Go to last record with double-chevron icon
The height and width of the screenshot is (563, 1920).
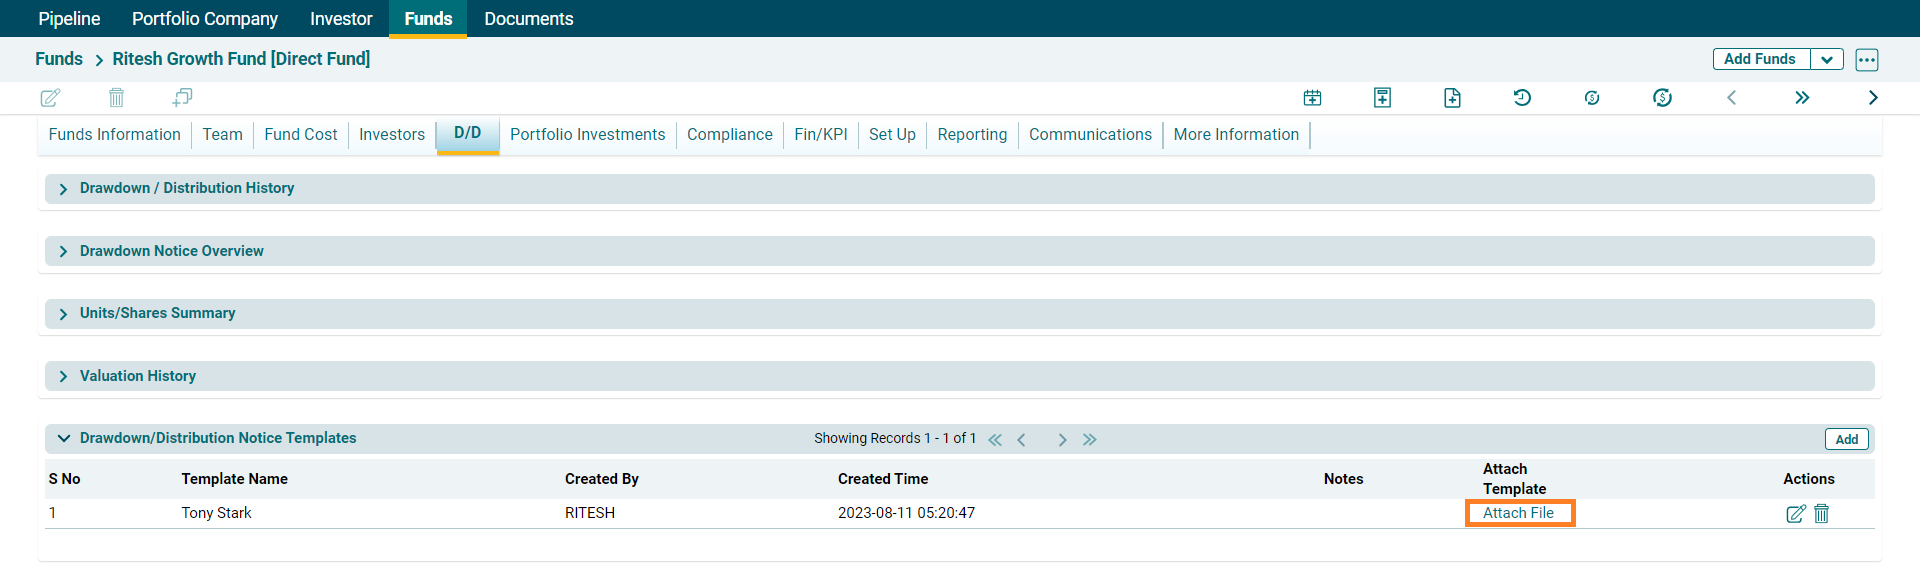point(1802,97)
